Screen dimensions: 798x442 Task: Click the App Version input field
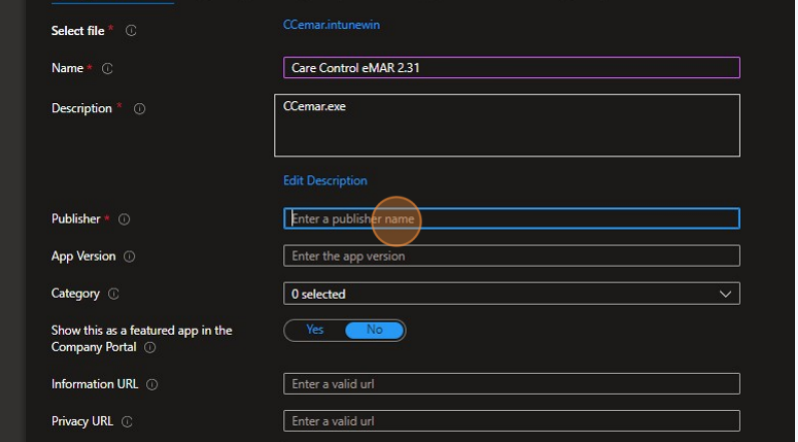pos(511,257)
